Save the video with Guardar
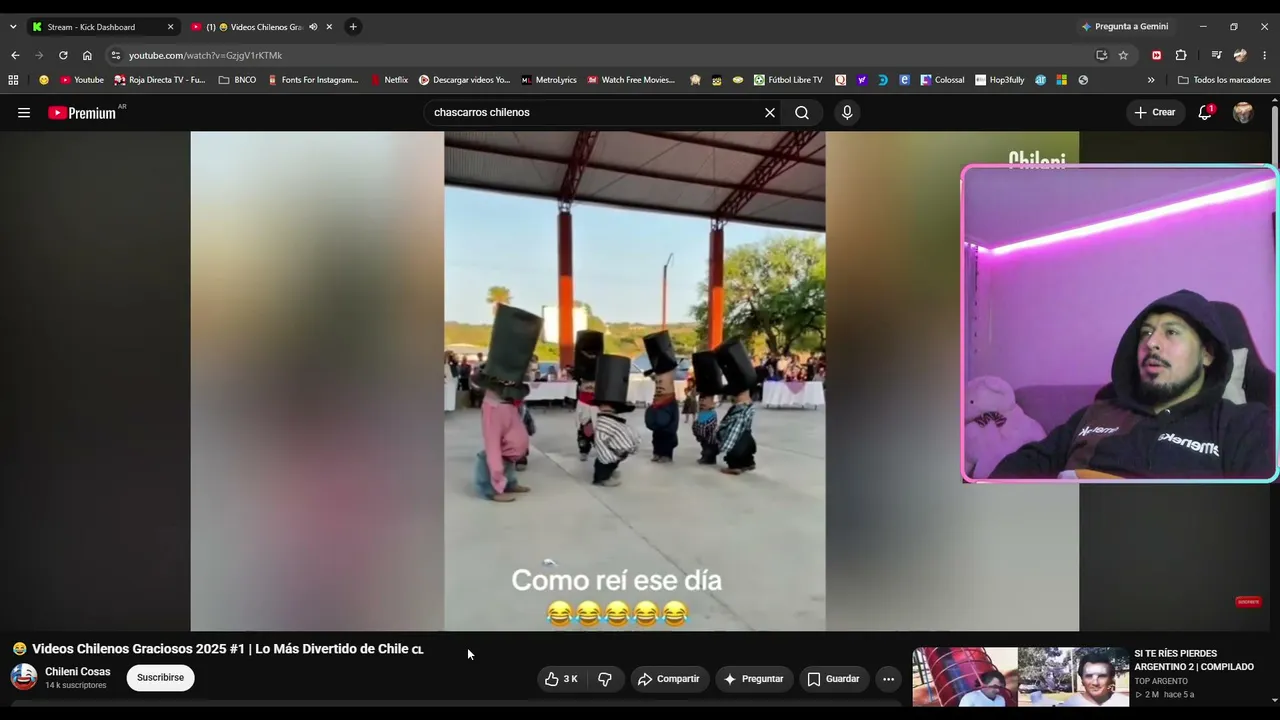 coord(833,679)
